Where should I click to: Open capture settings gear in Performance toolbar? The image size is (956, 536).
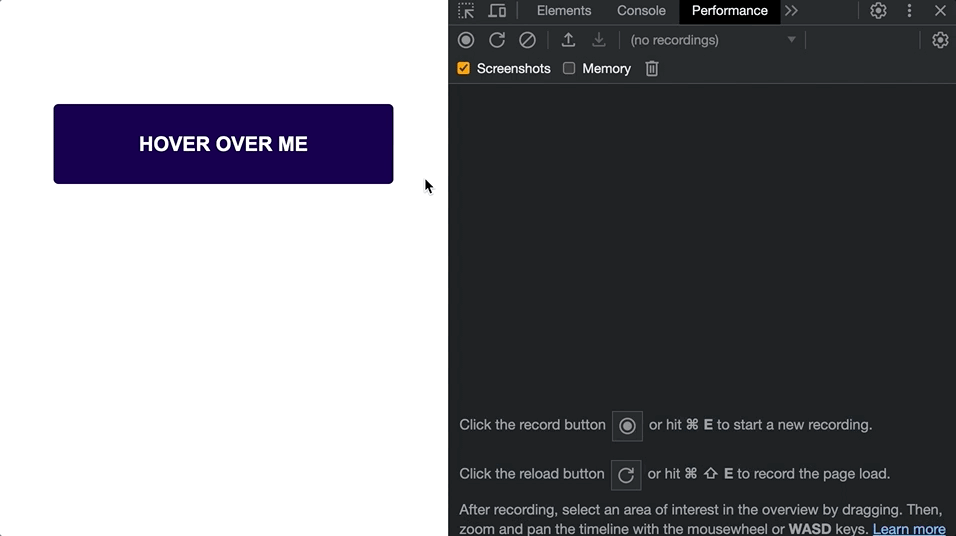pyautogui.click(x=940, y=40)
